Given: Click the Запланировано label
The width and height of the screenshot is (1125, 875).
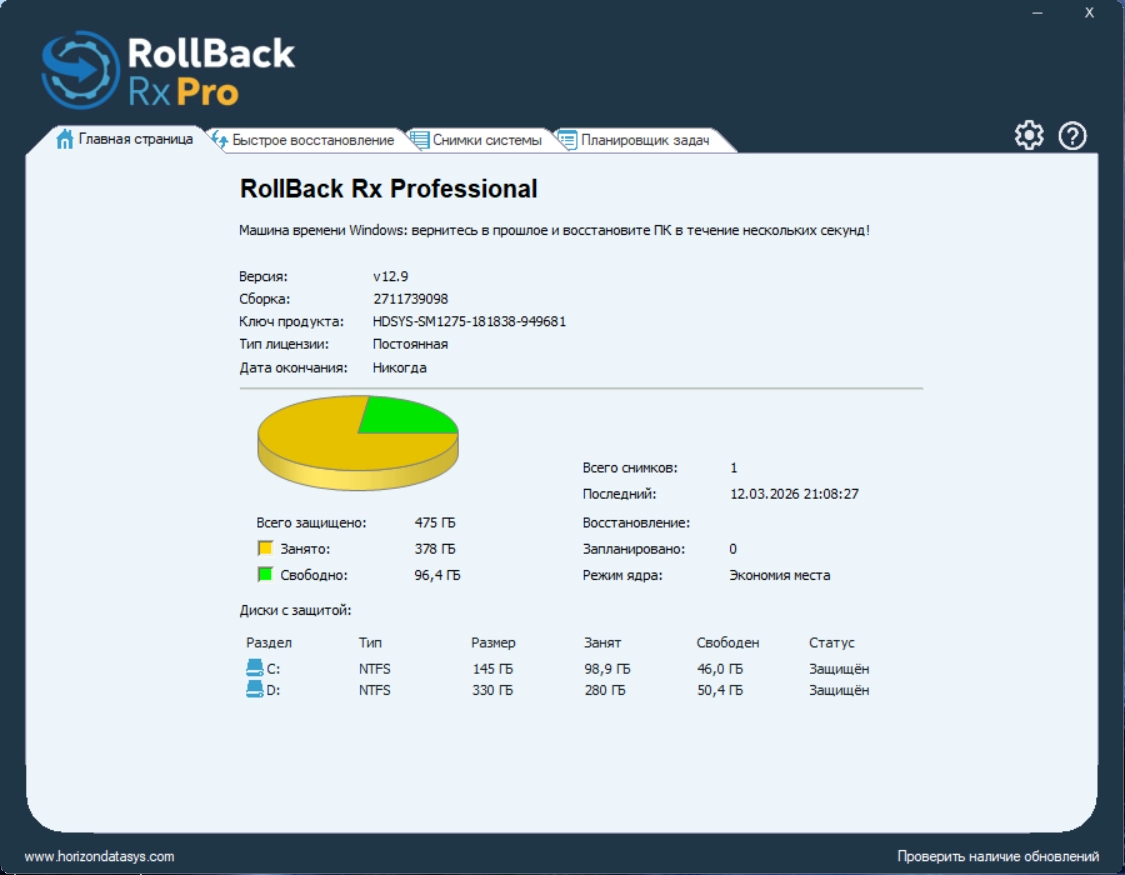Looking at the screenshot, I should click(634, 548).
